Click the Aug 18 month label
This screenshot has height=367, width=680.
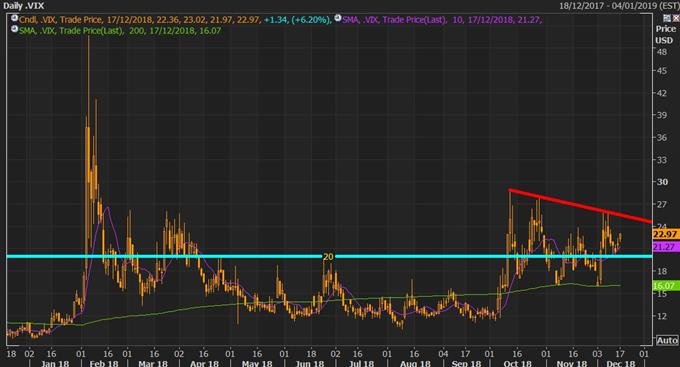coord(415,363)
